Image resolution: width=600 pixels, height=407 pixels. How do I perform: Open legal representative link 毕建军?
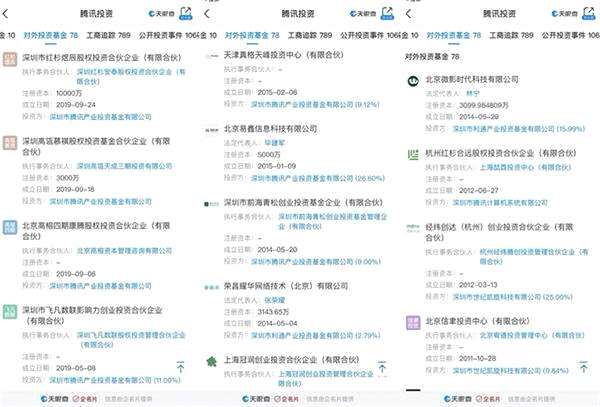(275, 143)
